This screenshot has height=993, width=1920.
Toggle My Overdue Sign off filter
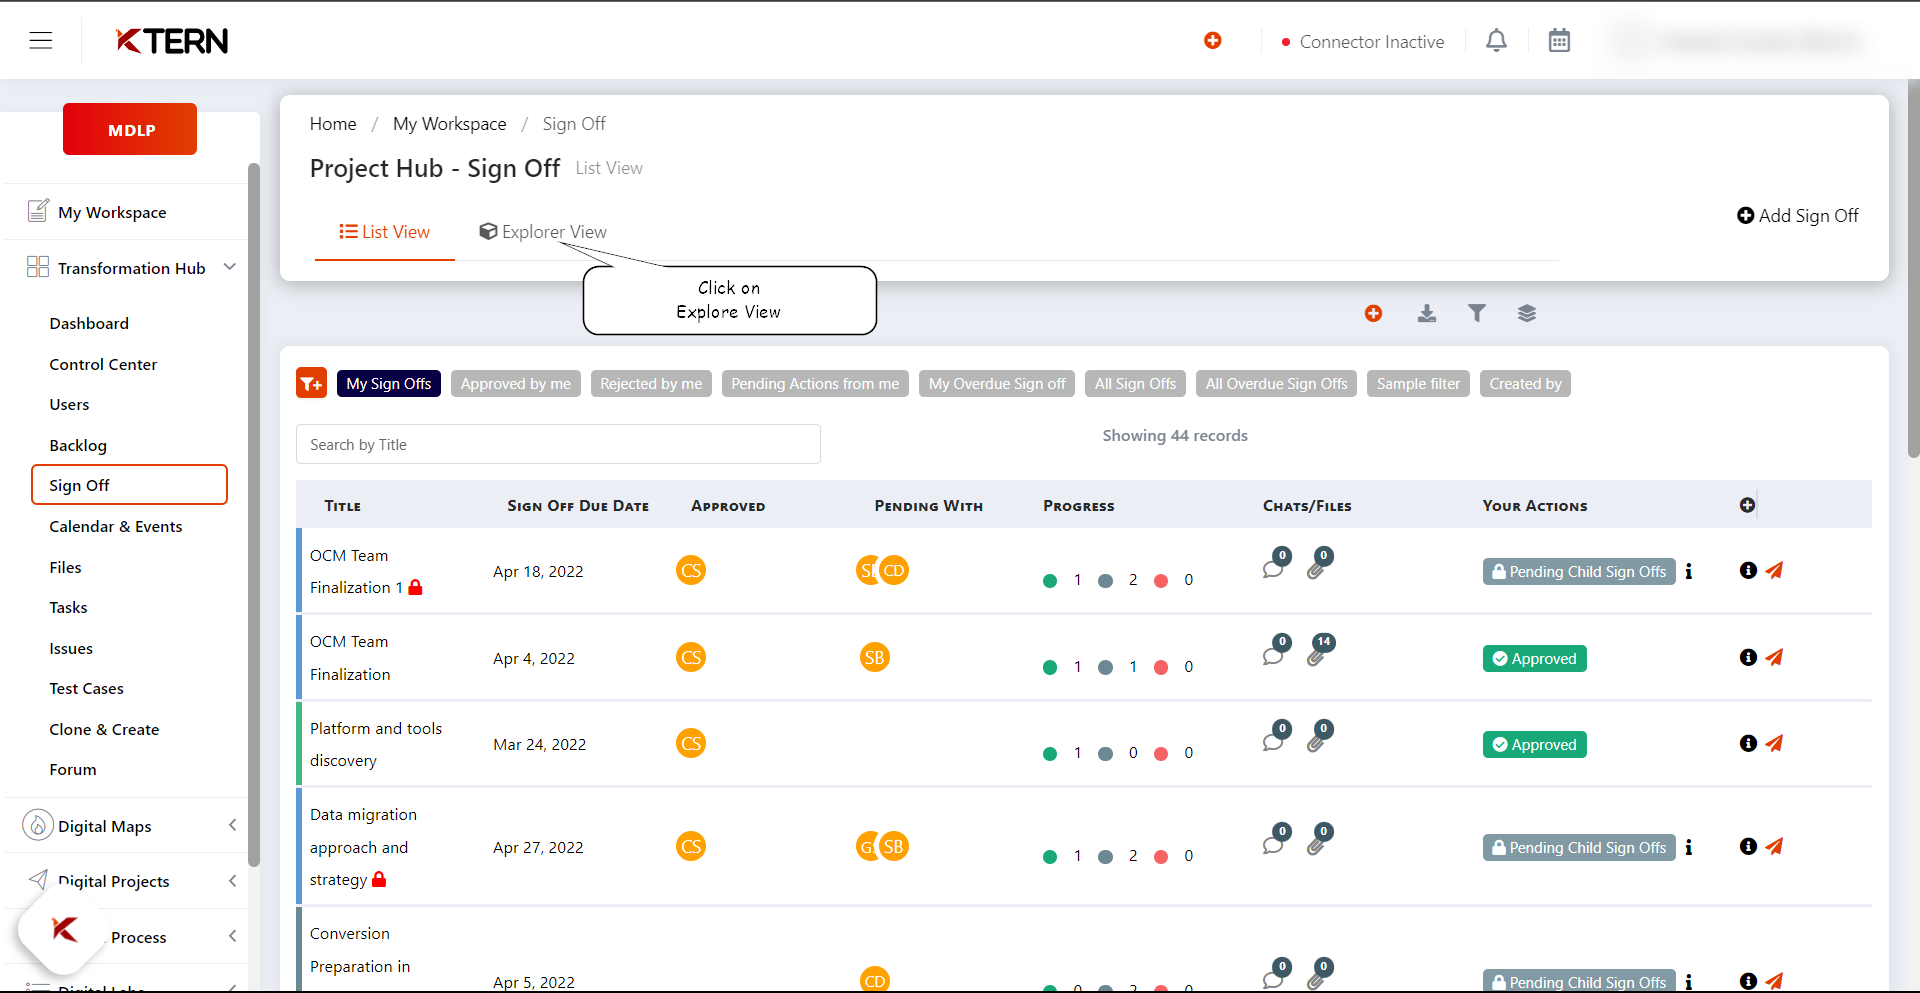(x=997, y=383)
